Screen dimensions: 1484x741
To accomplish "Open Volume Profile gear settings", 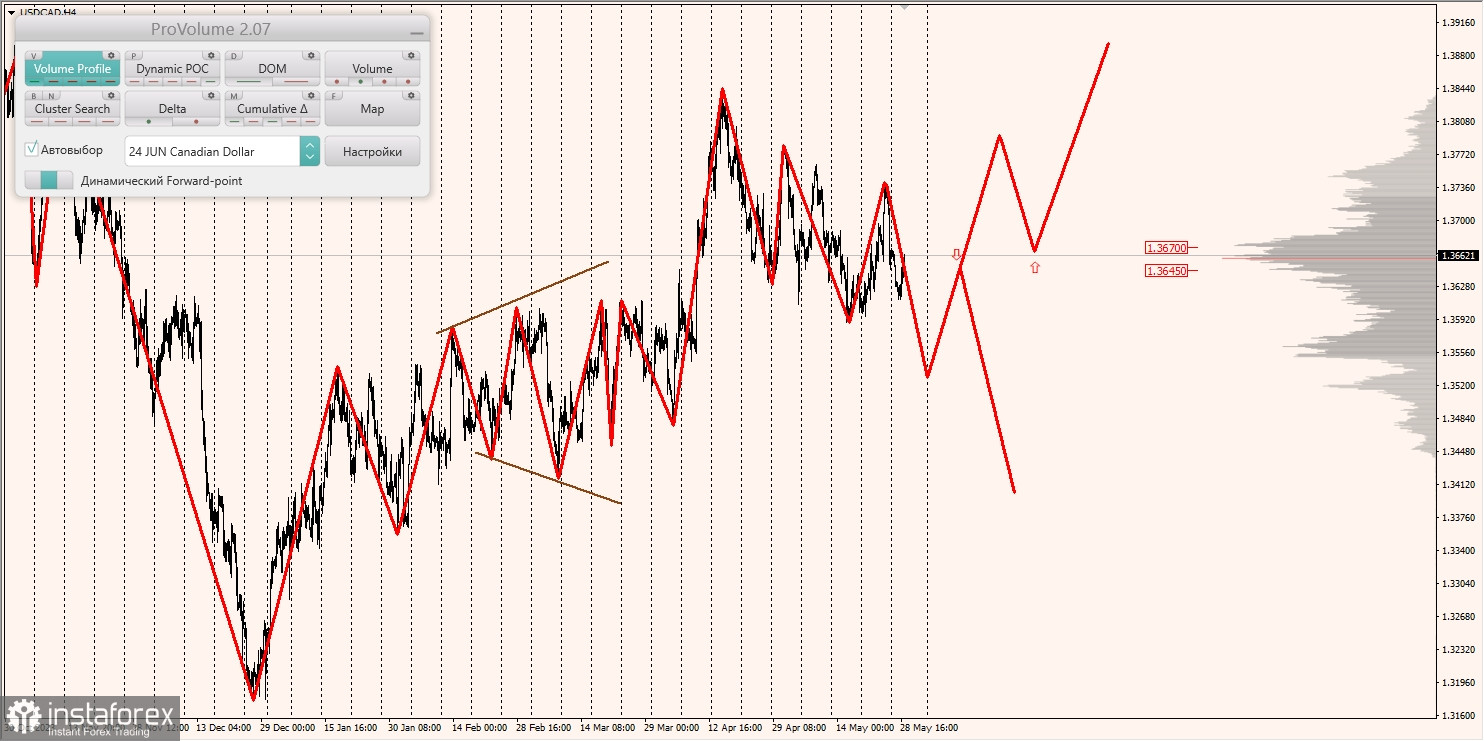I will (111, 55).
